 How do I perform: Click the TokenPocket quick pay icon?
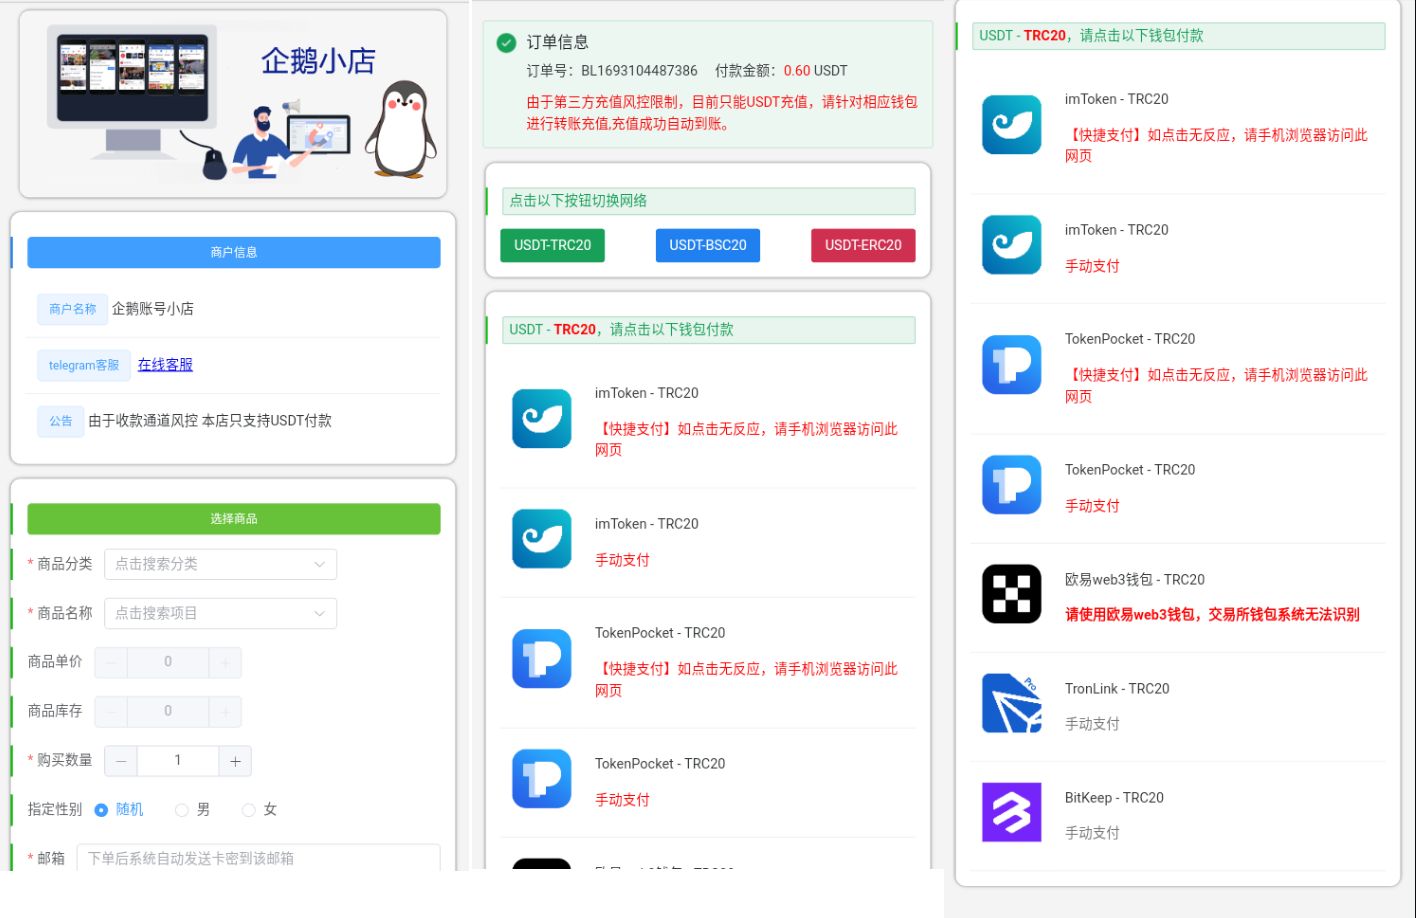(x=1011, y=365)
